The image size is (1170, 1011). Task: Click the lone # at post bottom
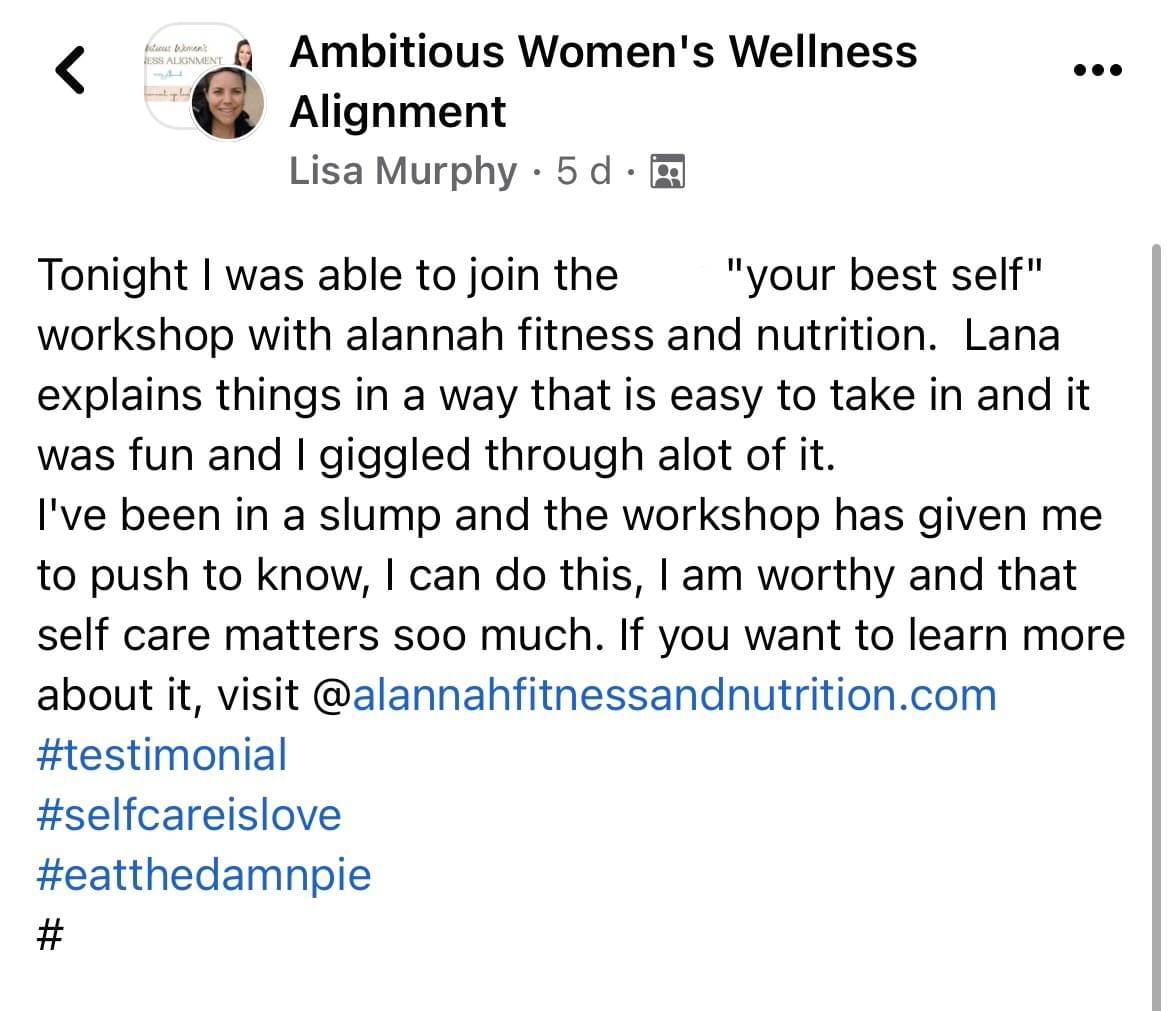pyautogui.click(x=50, y=934)
